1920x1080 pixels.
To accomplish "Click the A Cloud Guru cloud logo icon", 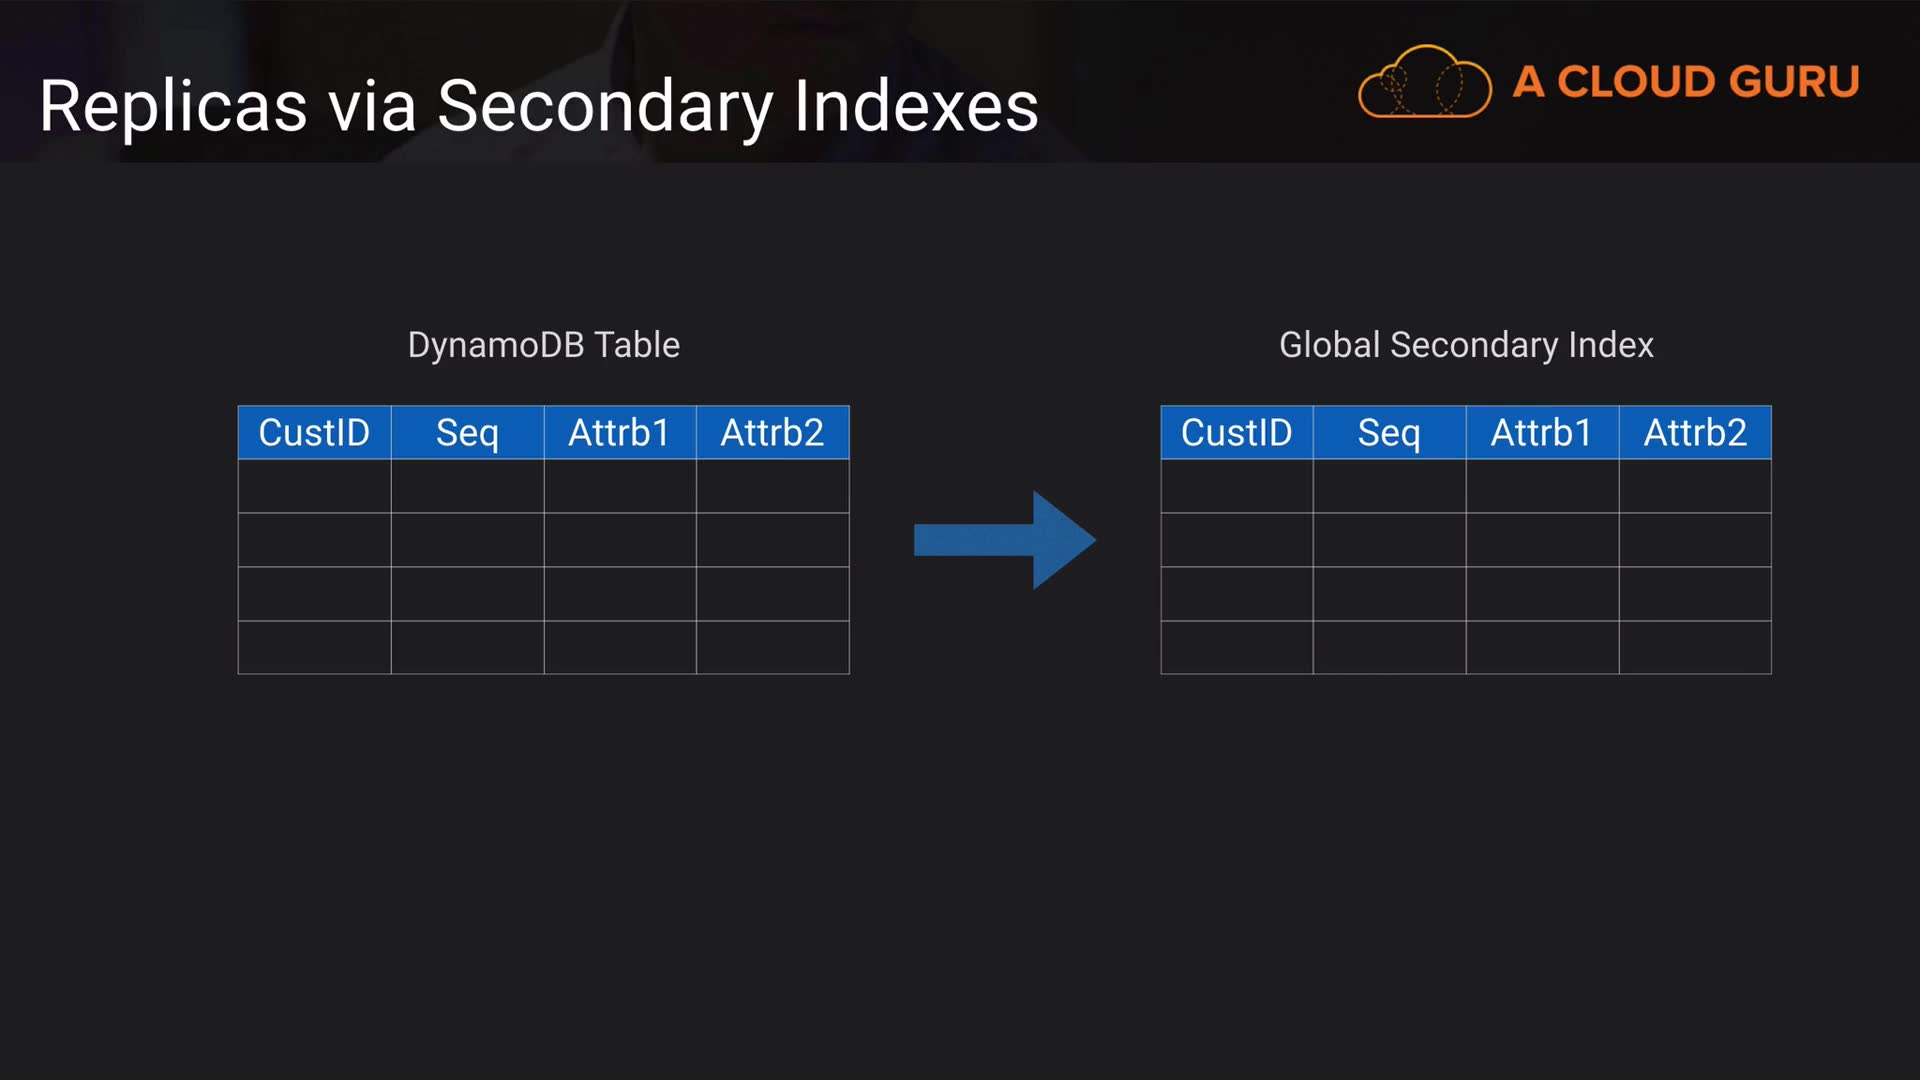I will (x=1424, y=82).
